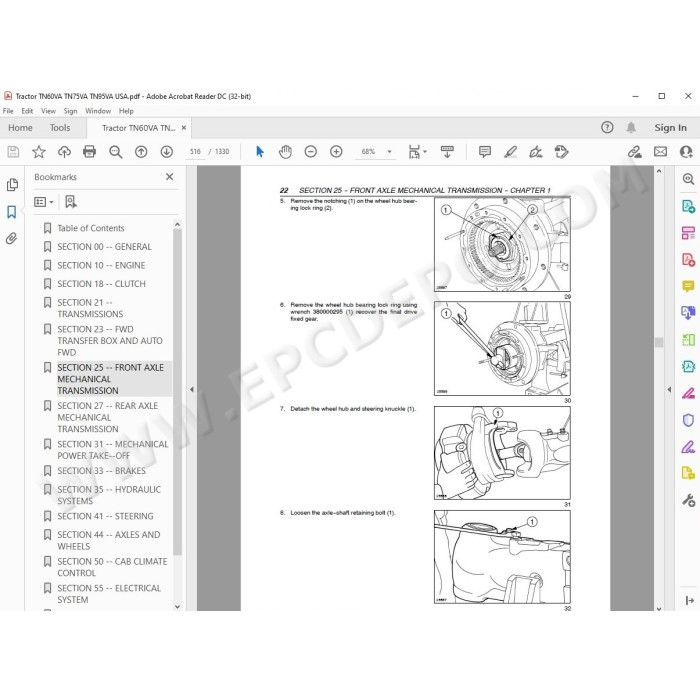Image resolution: width=700 pixels, height=700 pixels.
Task: Zoom out with minus button
Action: [310, 152]
